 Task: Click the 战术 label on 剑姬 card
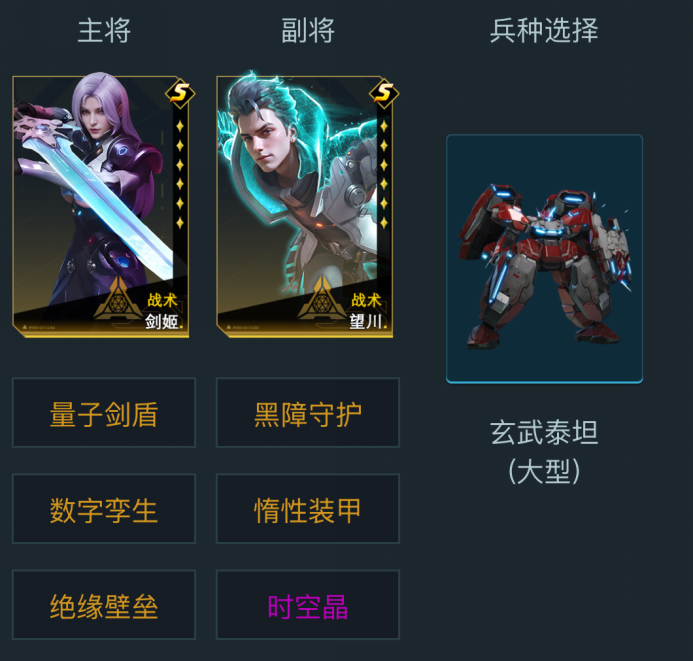tap(162, 300)
